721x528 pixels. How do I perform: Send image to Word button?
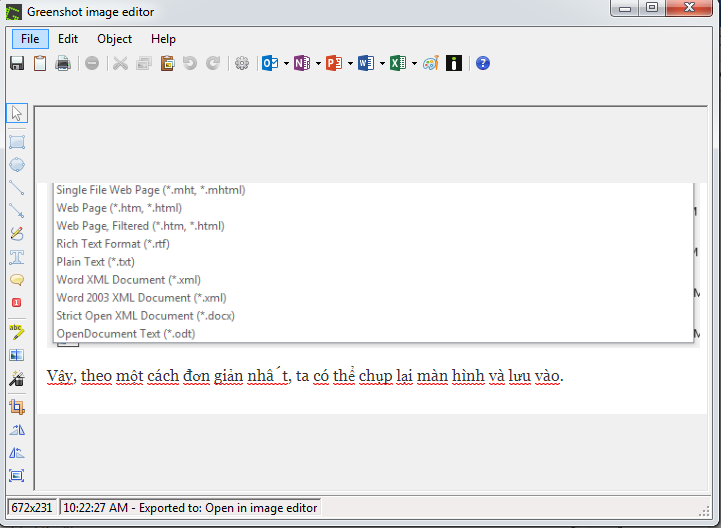365,63
